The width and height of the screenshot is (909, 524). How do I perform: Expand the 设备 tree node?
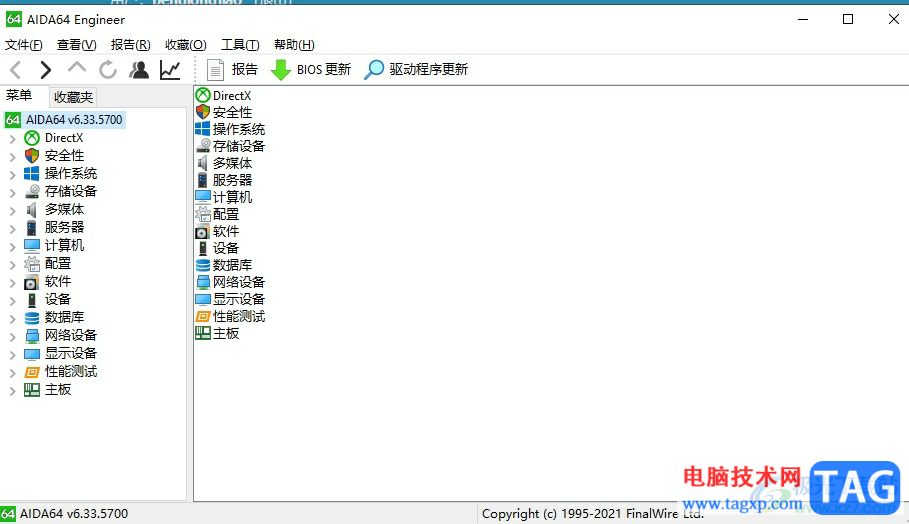[x=12, y=300]
